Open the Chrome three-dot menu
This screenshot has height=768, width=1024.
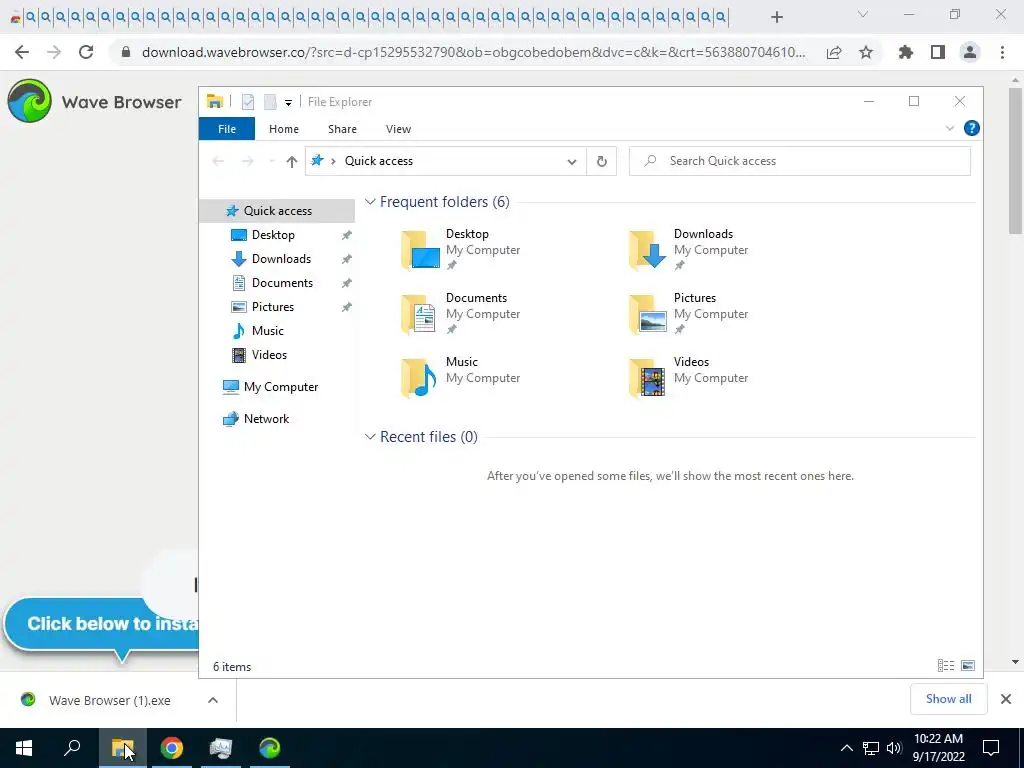click(x=1002, y=52)
